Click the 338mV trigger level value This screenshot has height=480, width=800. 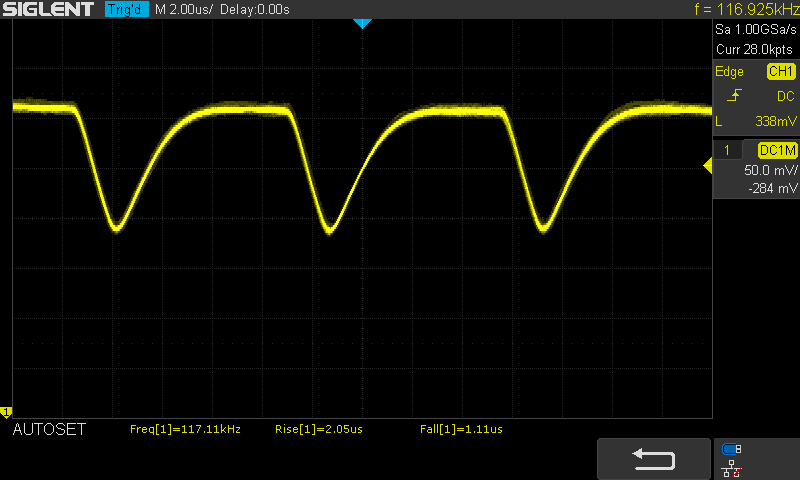click(776, 121)
